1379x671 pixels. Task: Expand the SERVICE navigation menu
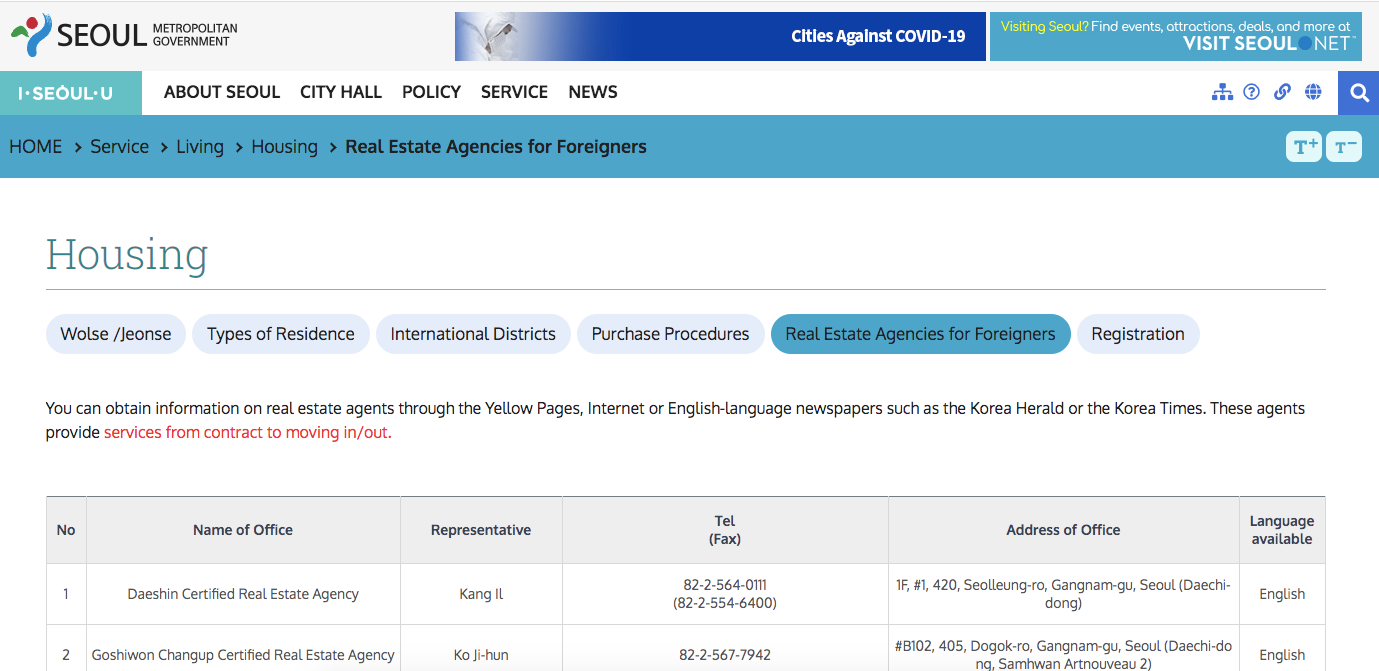(514, 92)
